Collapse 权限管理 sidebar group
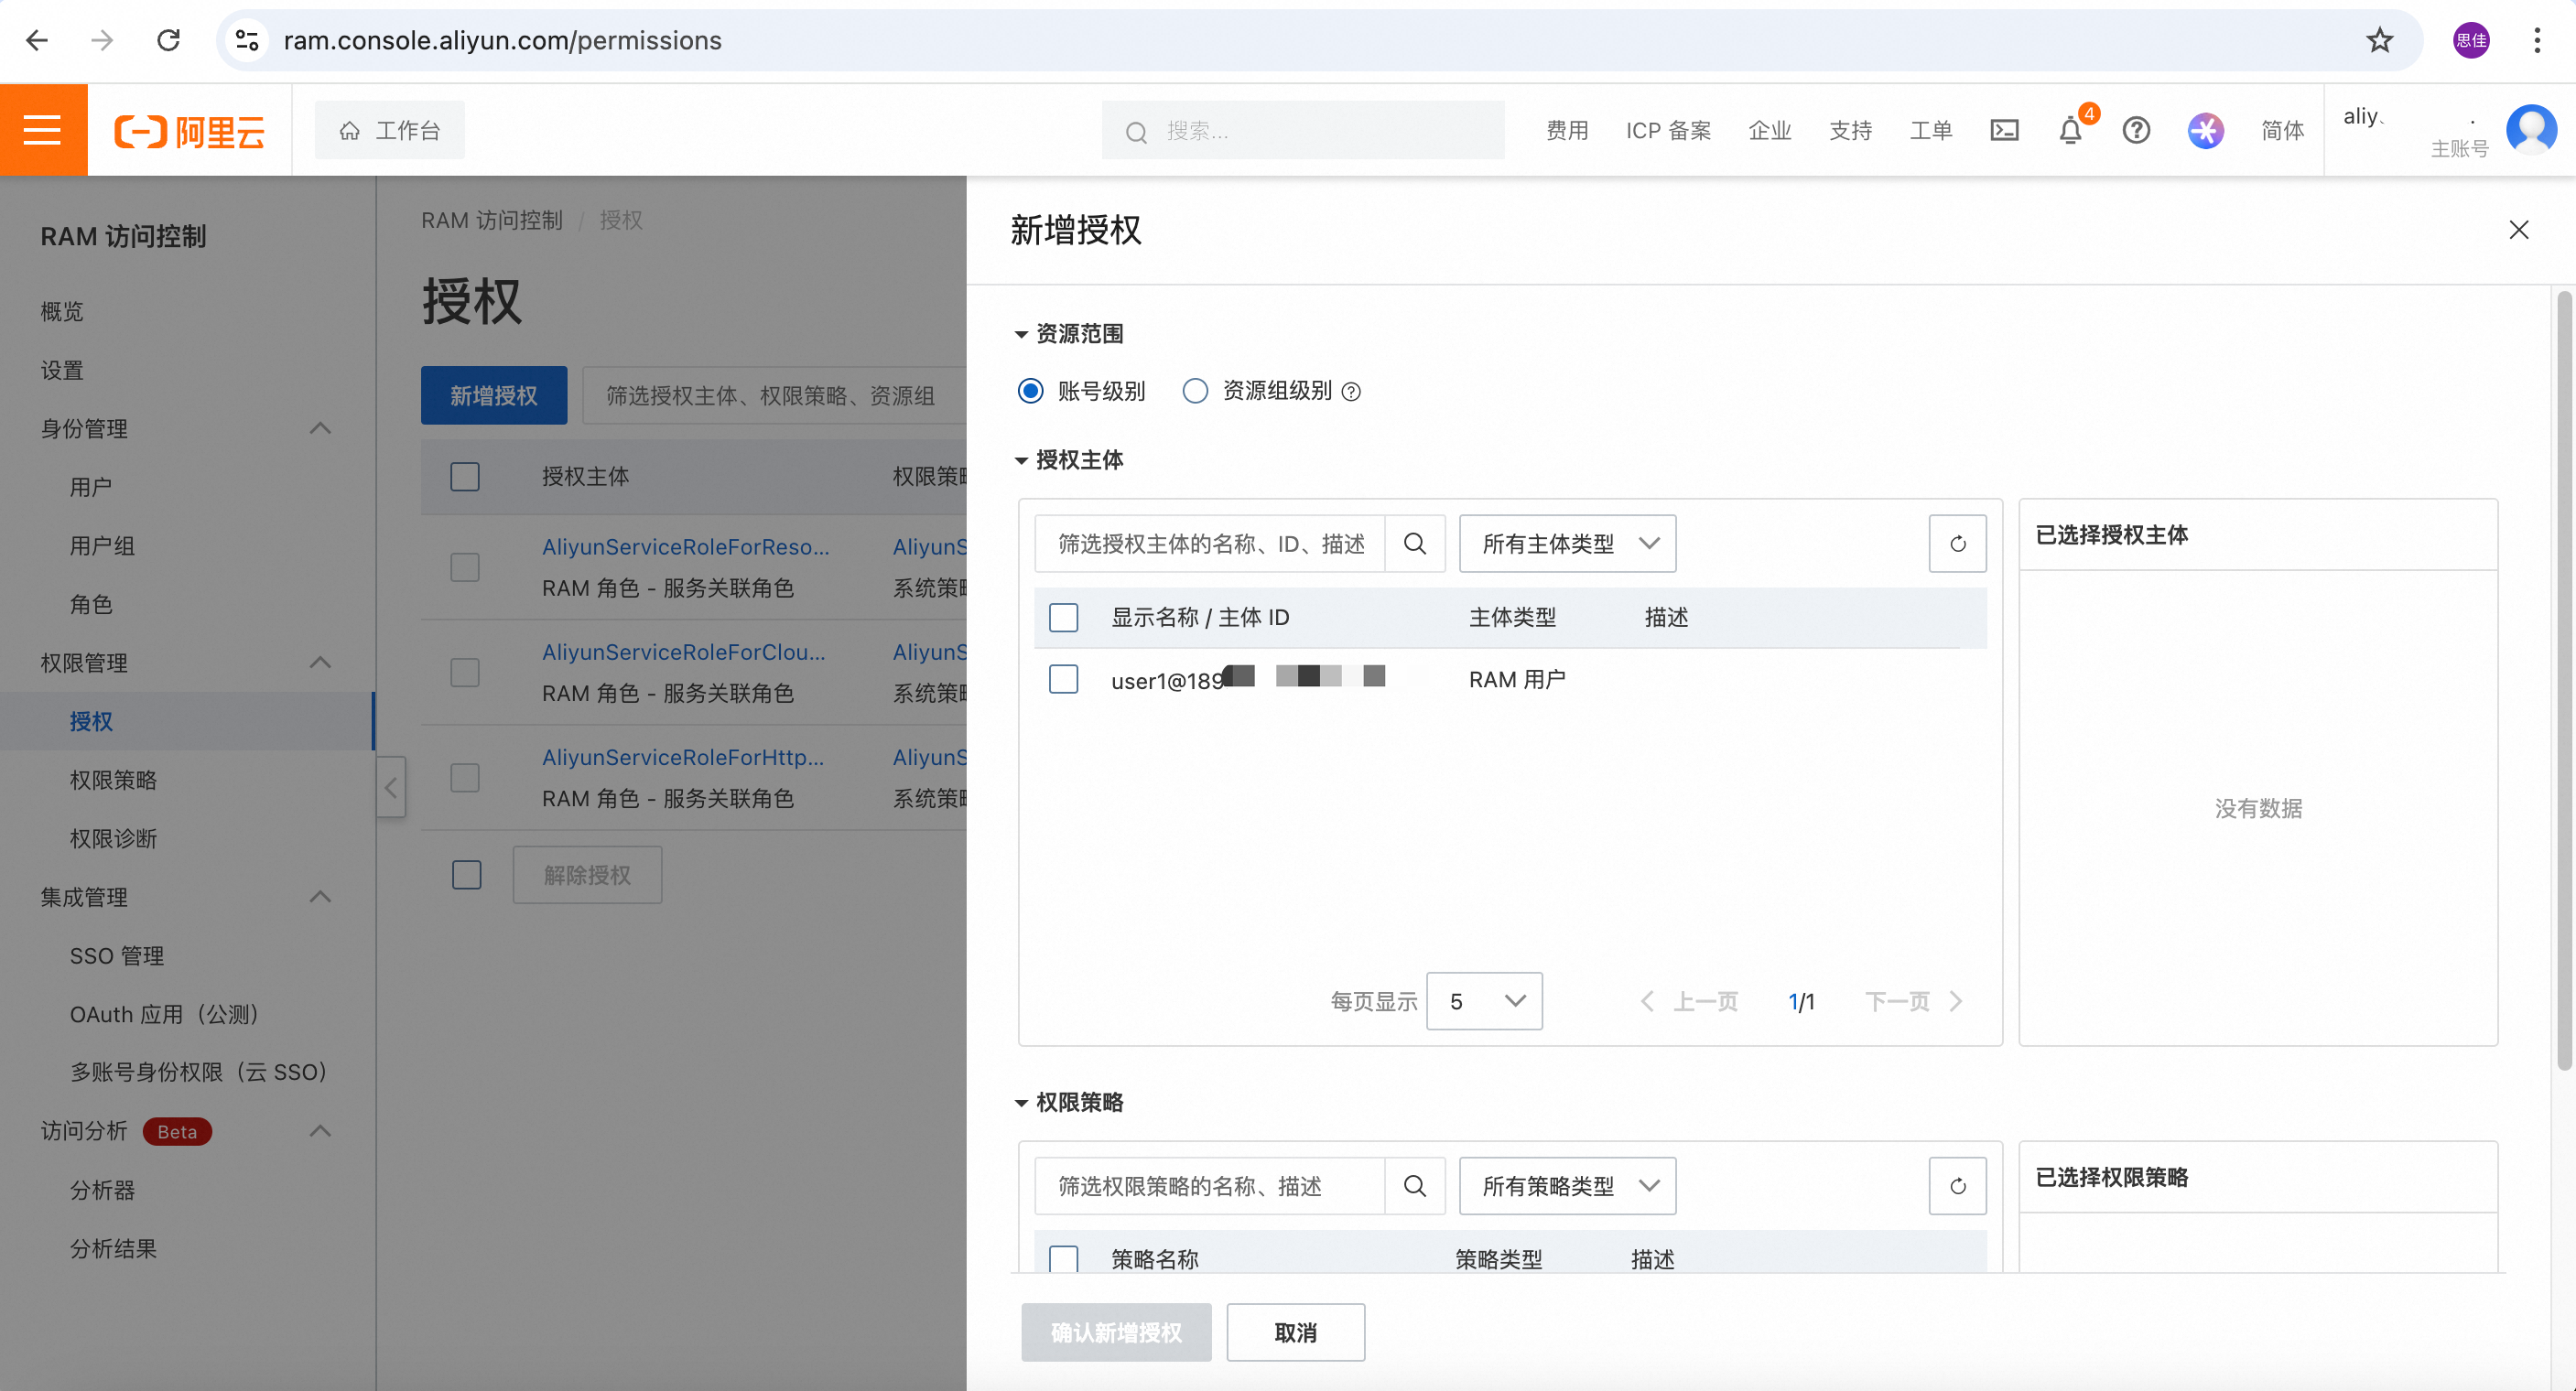The image size is (2576, 1391). [x=319, y=662]
